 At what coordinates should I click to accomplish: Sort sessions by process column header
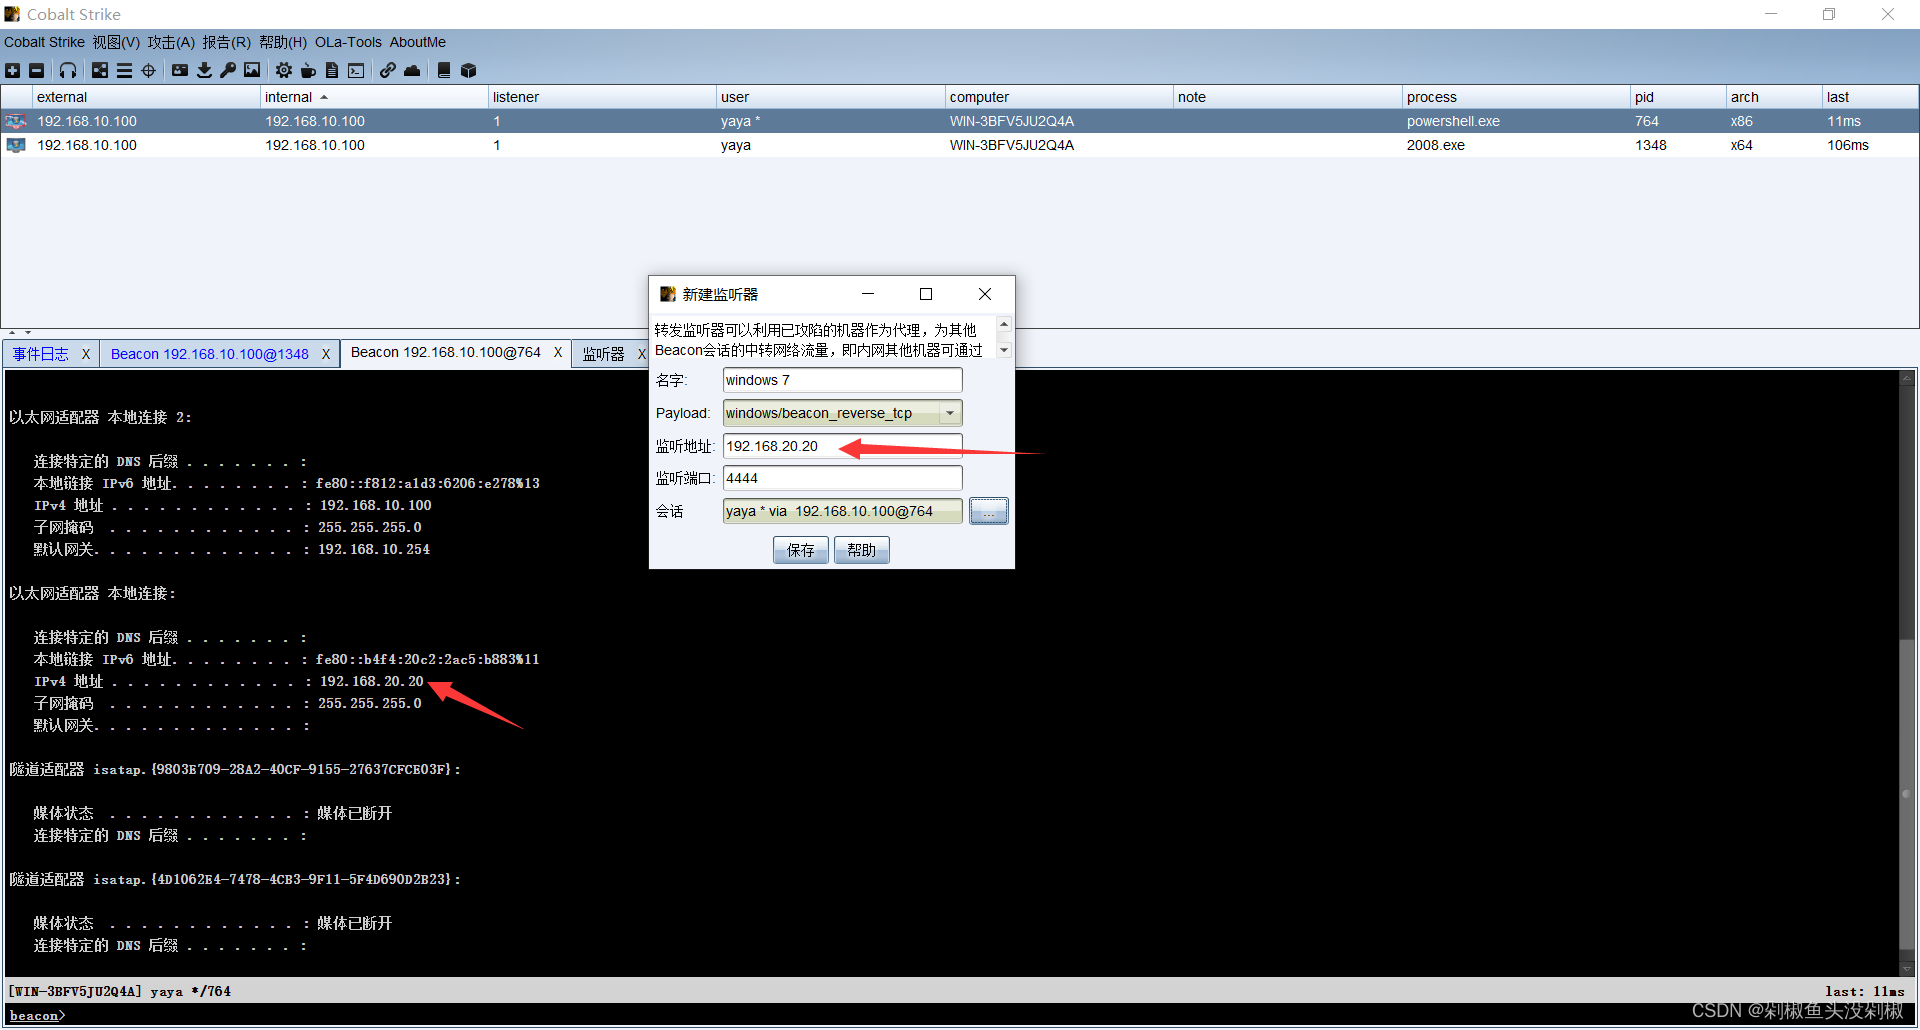[x=1515, y=97]
